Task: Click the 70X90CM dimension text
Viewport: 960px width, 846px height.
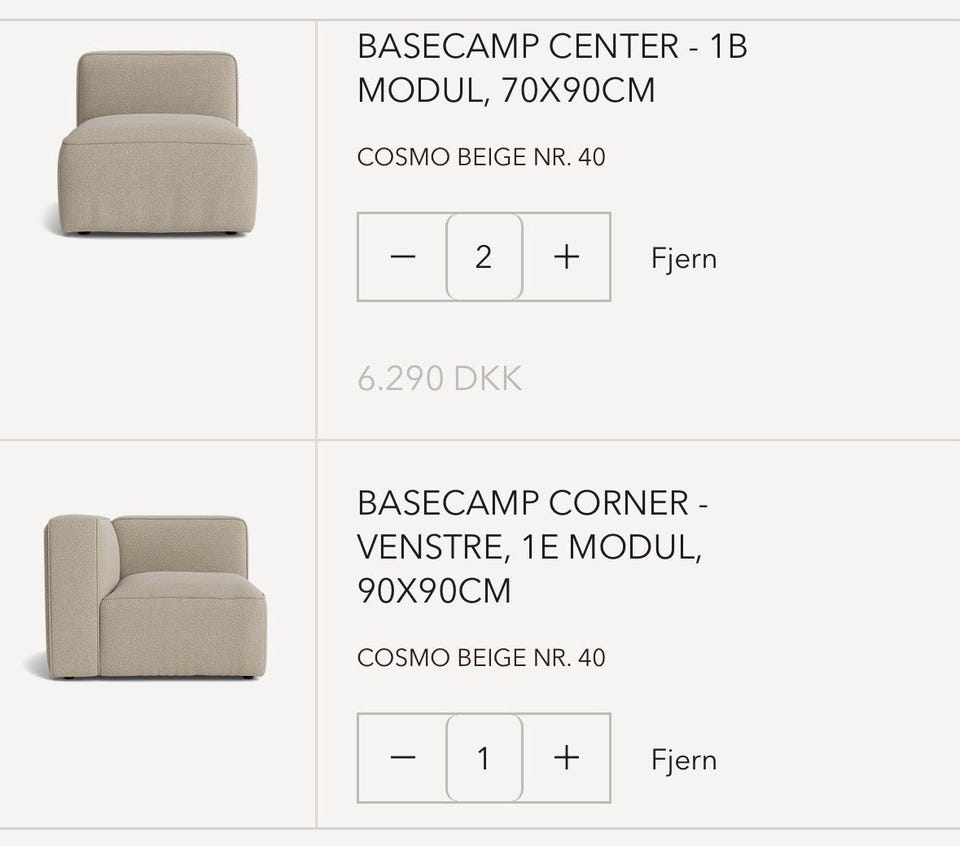Action: pos(579,90)
